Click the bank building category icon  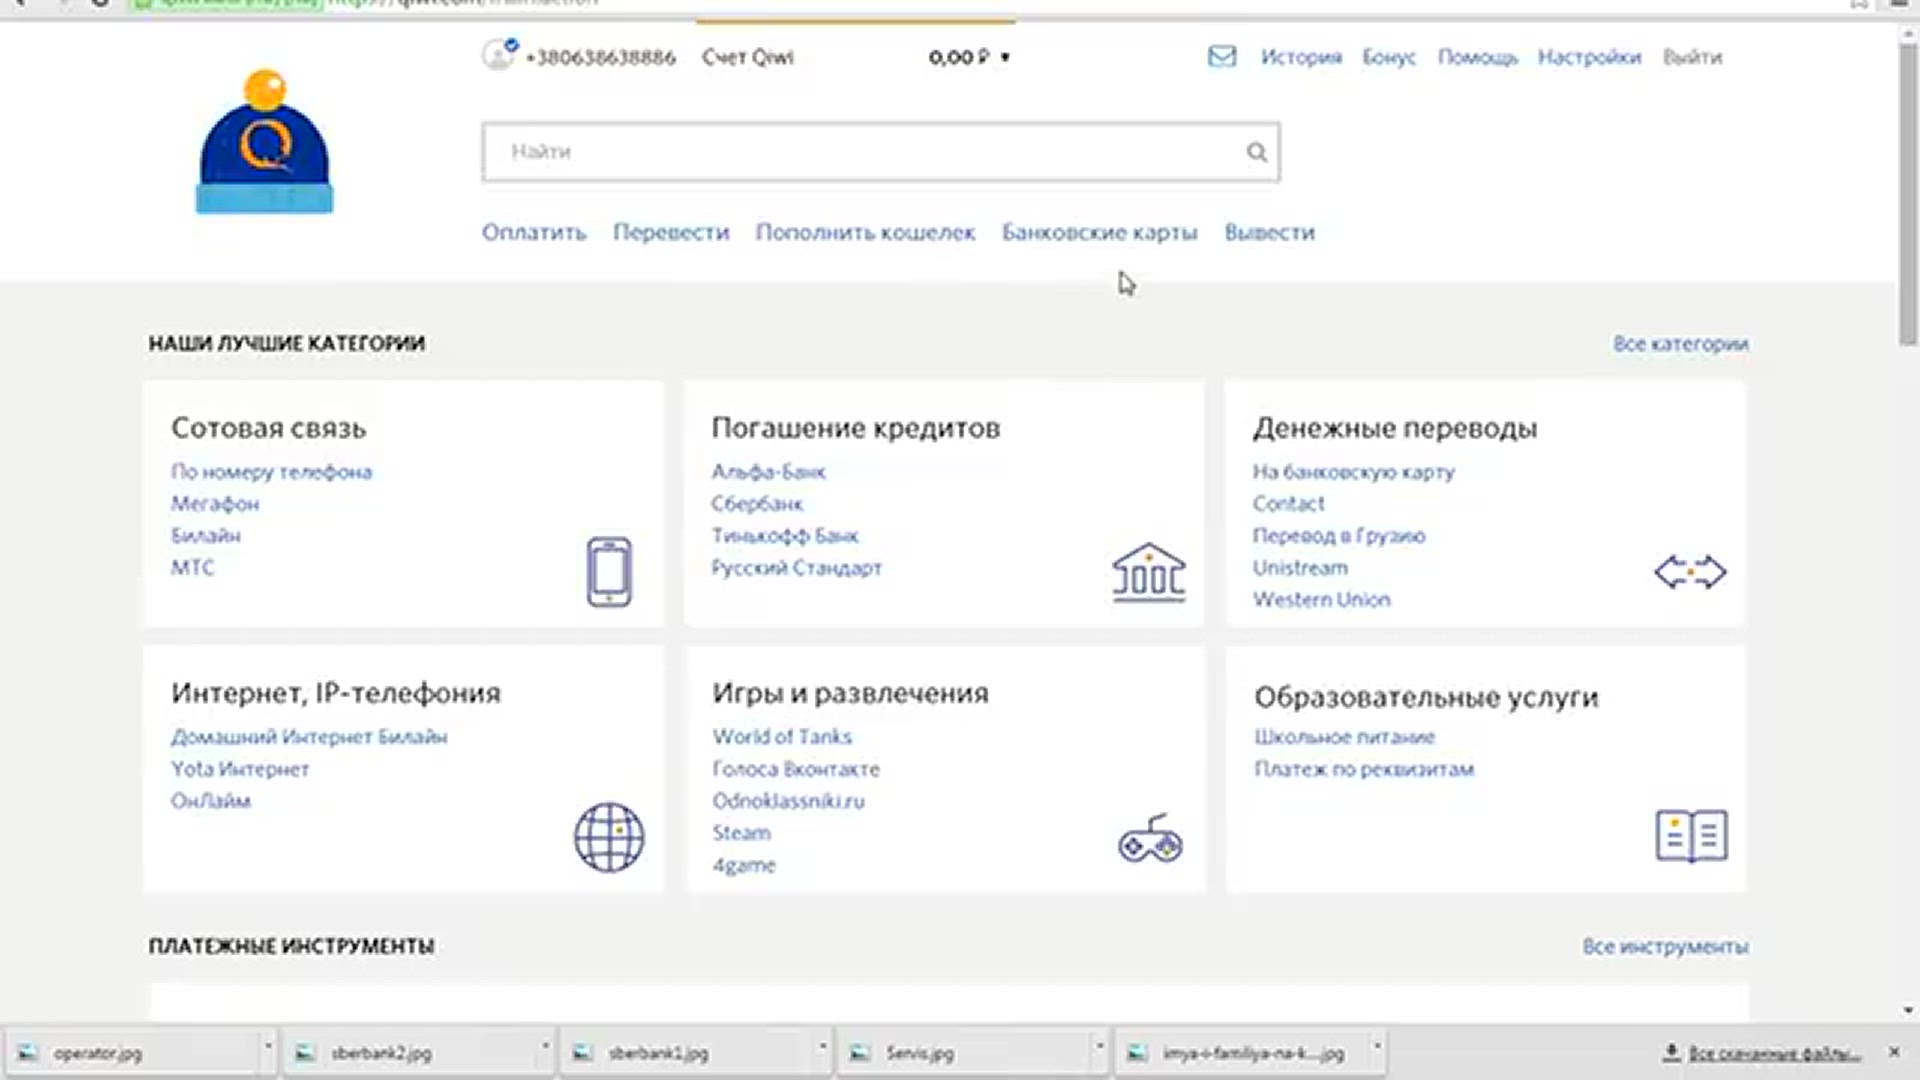(1149, 572)
